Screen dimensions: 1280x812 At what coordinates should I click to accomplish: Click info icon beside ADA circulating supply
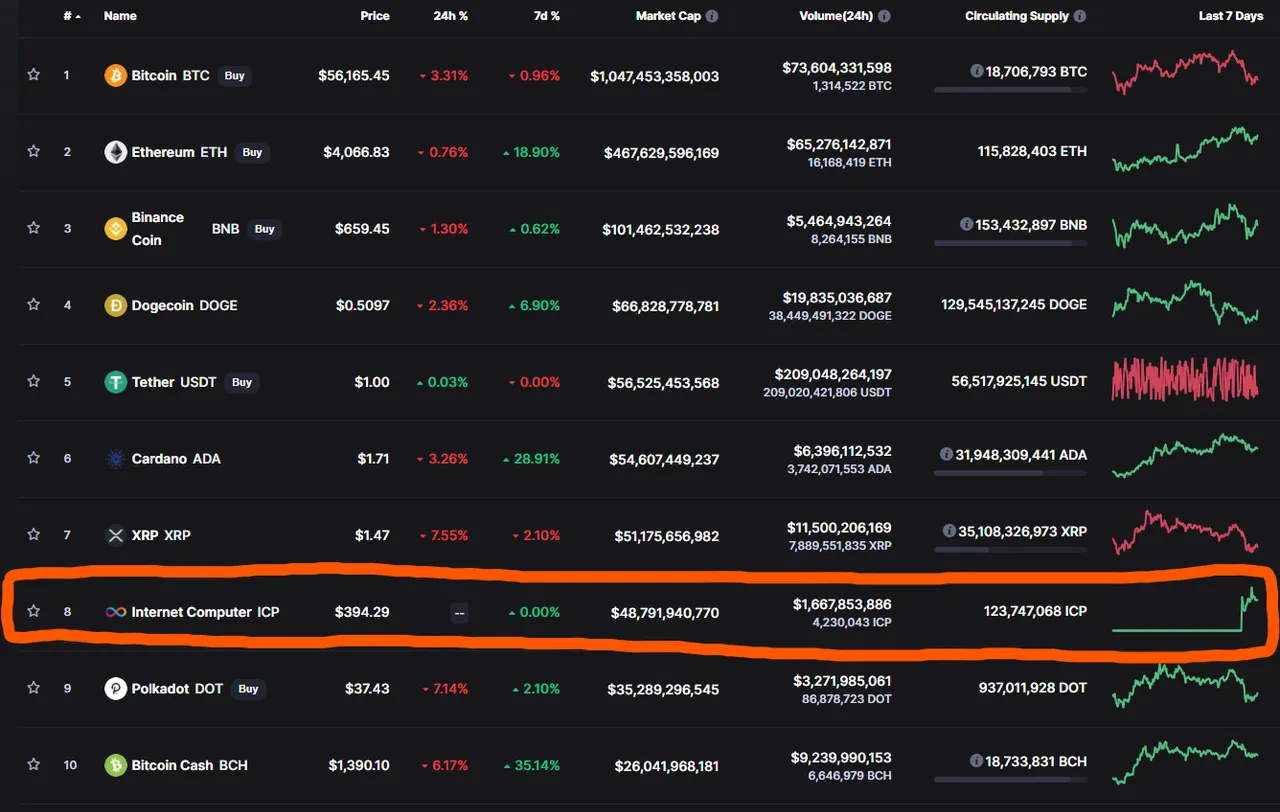[x=946, y=454]
